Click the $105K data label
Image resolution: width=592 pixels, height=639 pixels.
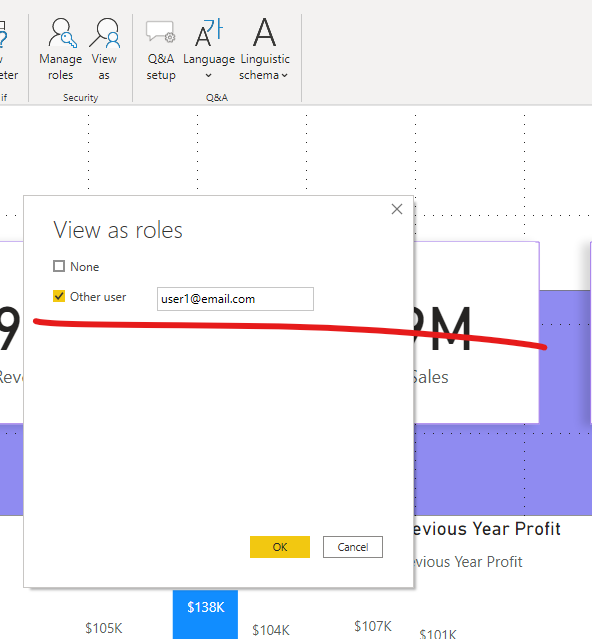pos(104,628)
